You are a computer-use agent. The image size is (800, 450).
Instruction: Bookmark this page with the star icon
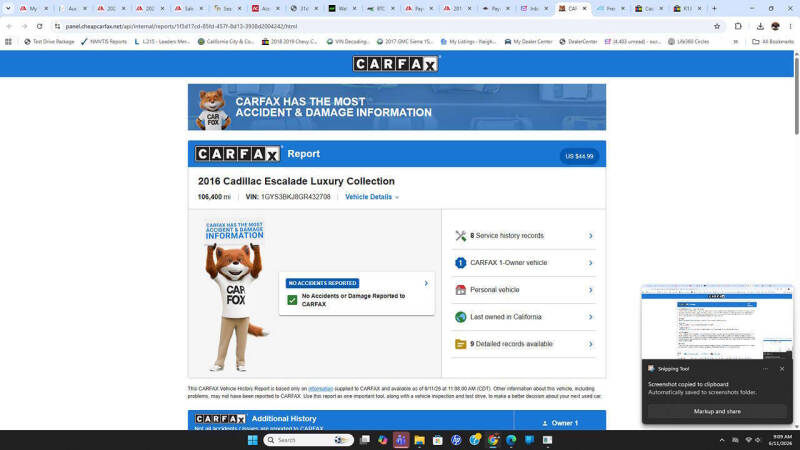tap(717, 26)
